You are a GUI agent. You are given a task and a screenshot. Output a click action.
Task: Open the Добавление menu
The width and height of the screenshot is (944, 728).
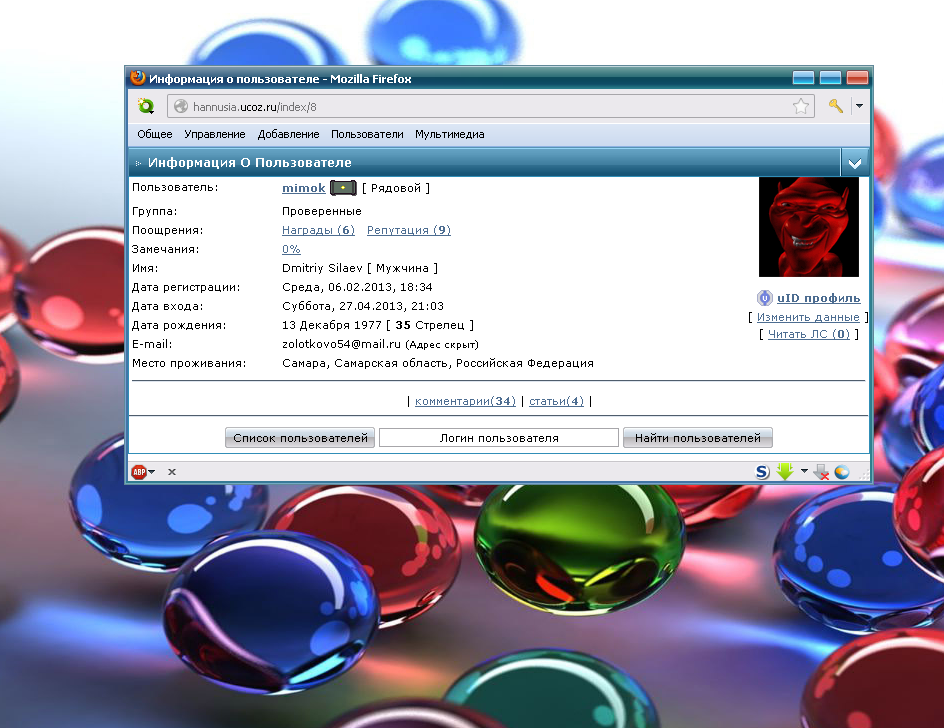tap(288, 134)
